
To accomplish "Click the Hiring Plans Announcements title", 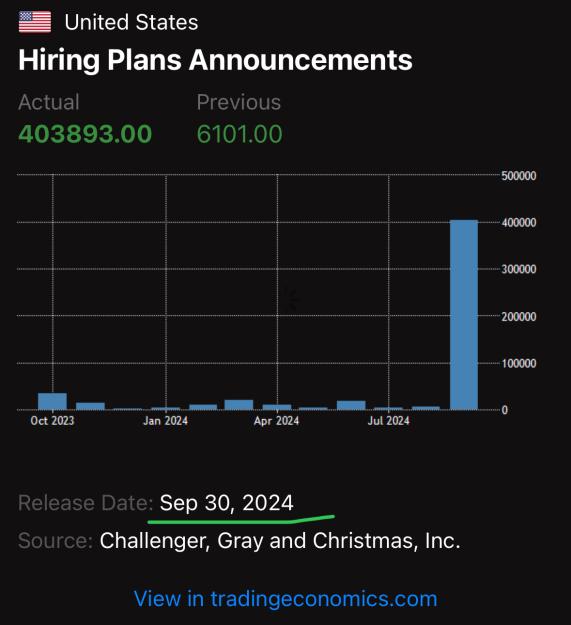I will (x=215, y=60).
